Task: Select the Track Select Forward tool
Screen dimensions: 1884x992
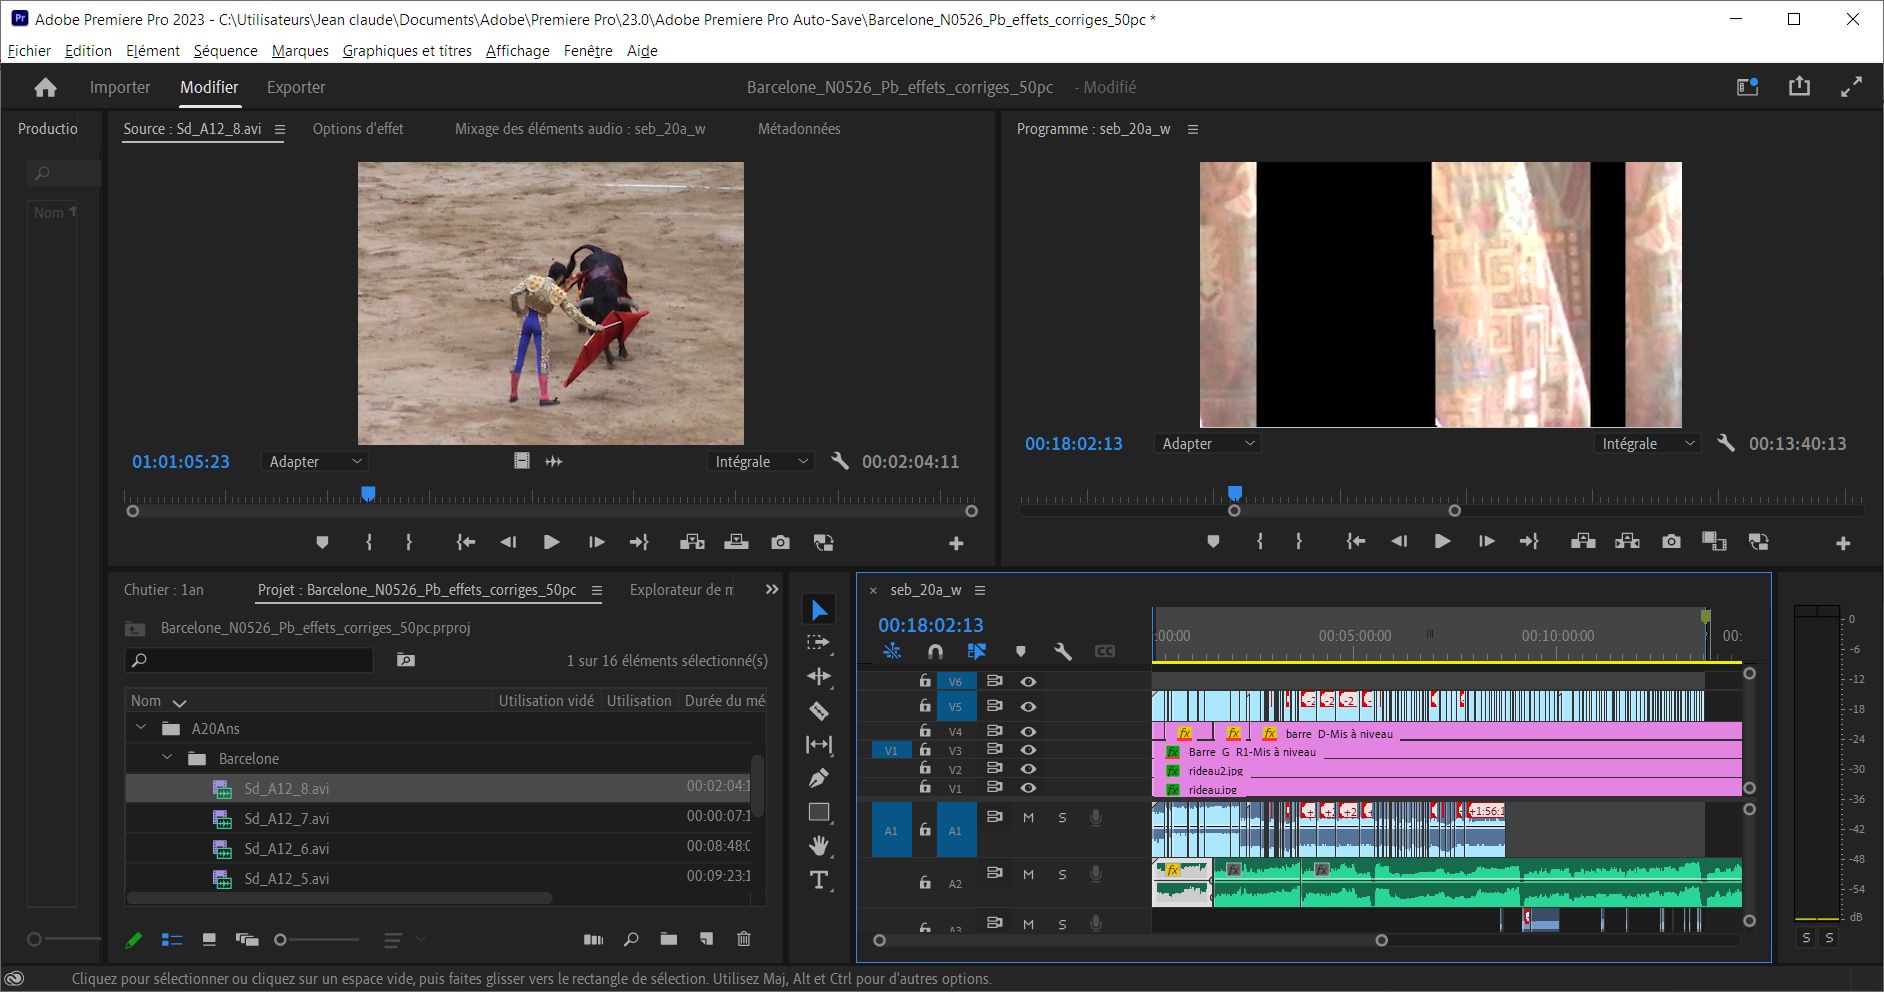Action: point(819,643)
